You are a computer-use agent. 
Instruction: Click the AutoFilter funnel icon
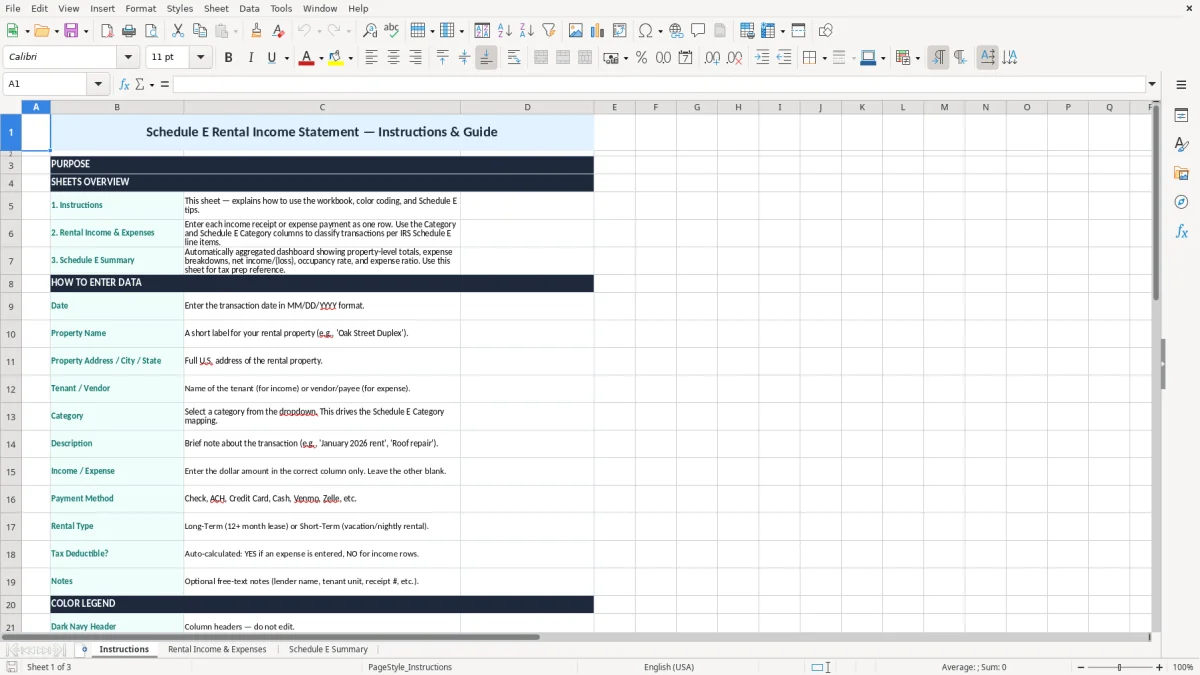click(x=549, y=31)
